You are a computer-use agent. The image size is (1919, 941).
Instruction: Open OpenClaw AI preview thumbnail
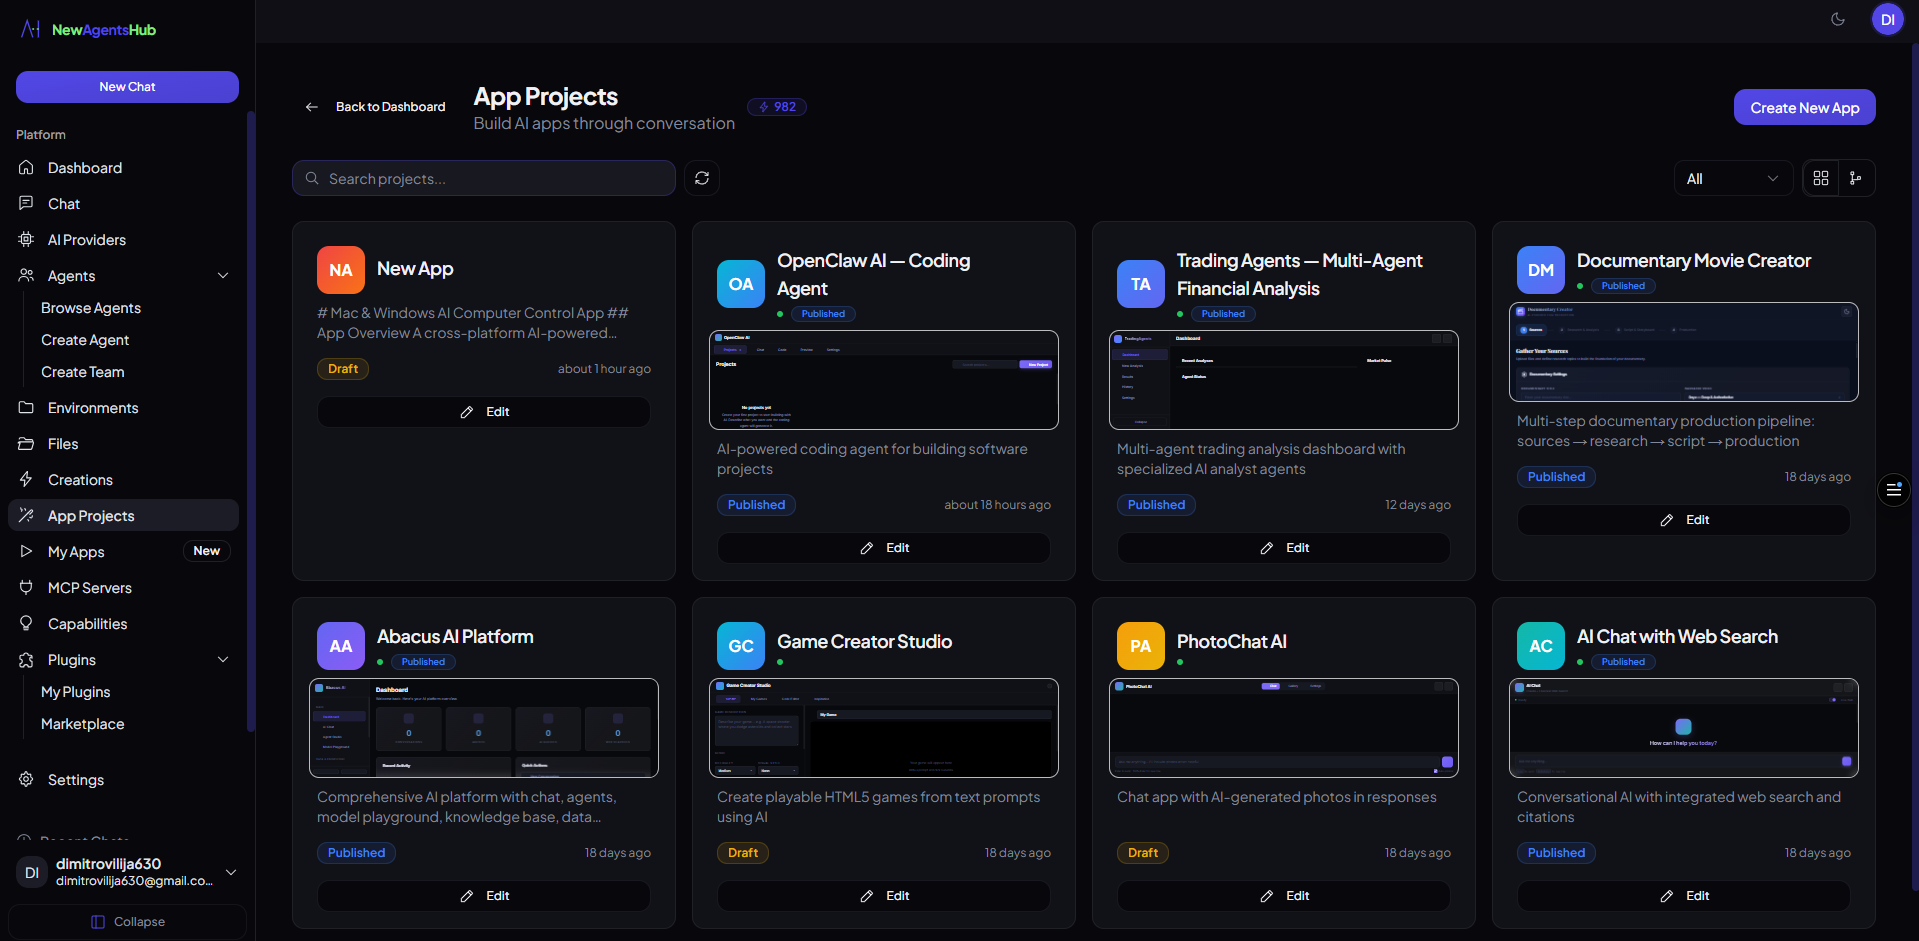click(884, 380)
